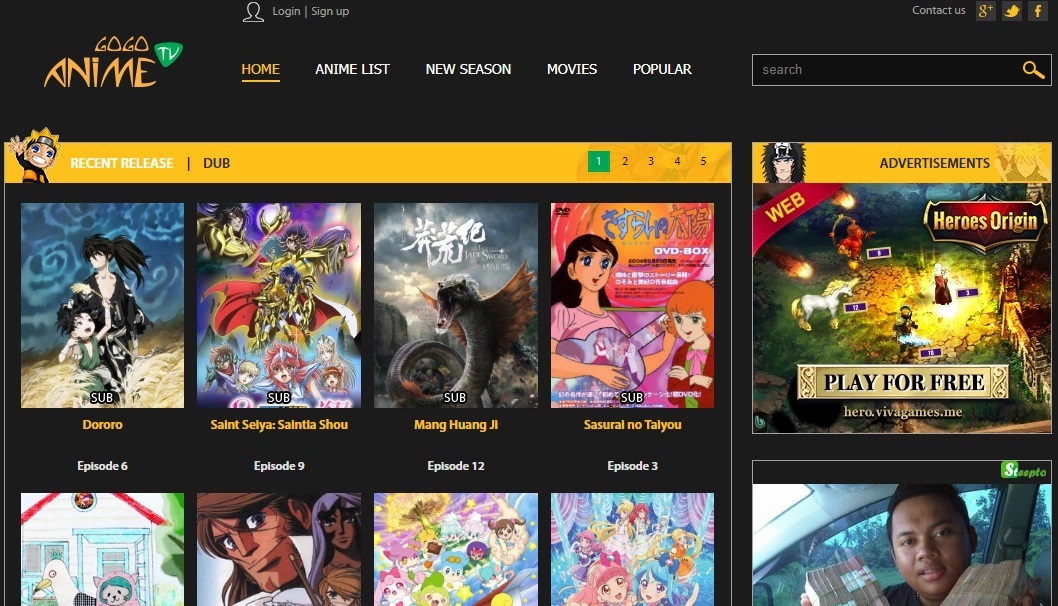Open the Sasurai no Taiyou poster
The height and width of the screenshot is (606, 1058).
pos(632,305)
